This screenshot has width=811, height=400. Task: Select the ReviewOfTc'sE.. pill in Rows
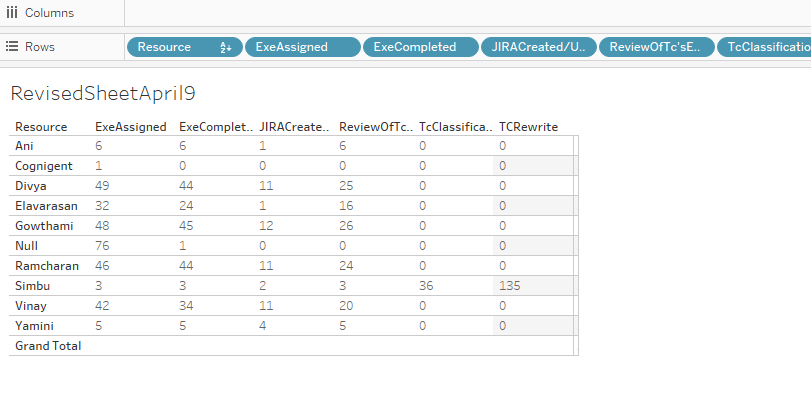tap(656, 47)
